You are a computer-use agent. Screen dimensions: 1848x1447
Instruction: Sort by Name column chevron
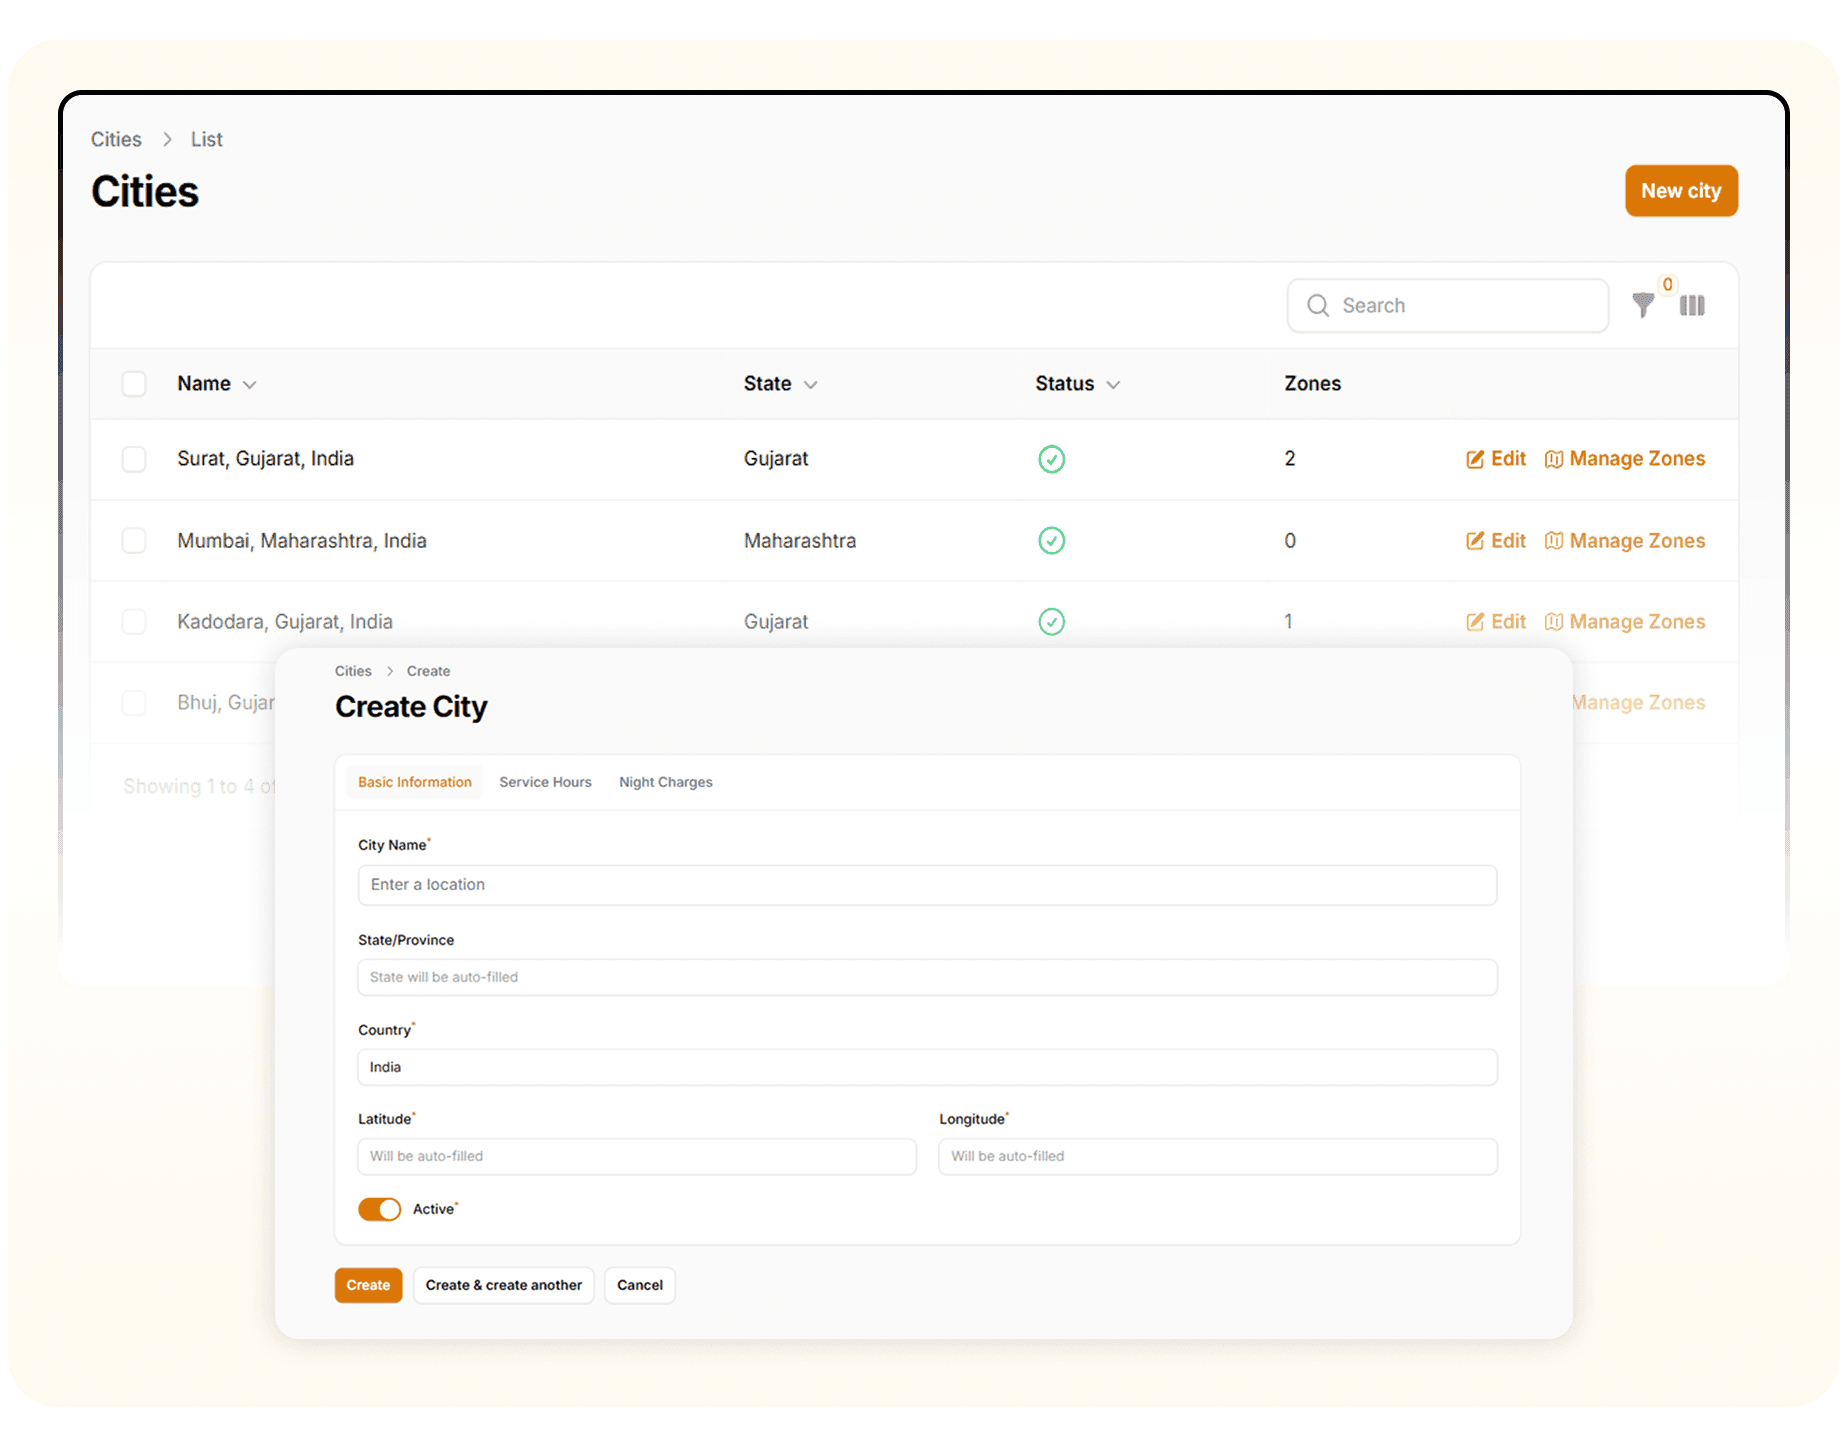coord(250,385)
